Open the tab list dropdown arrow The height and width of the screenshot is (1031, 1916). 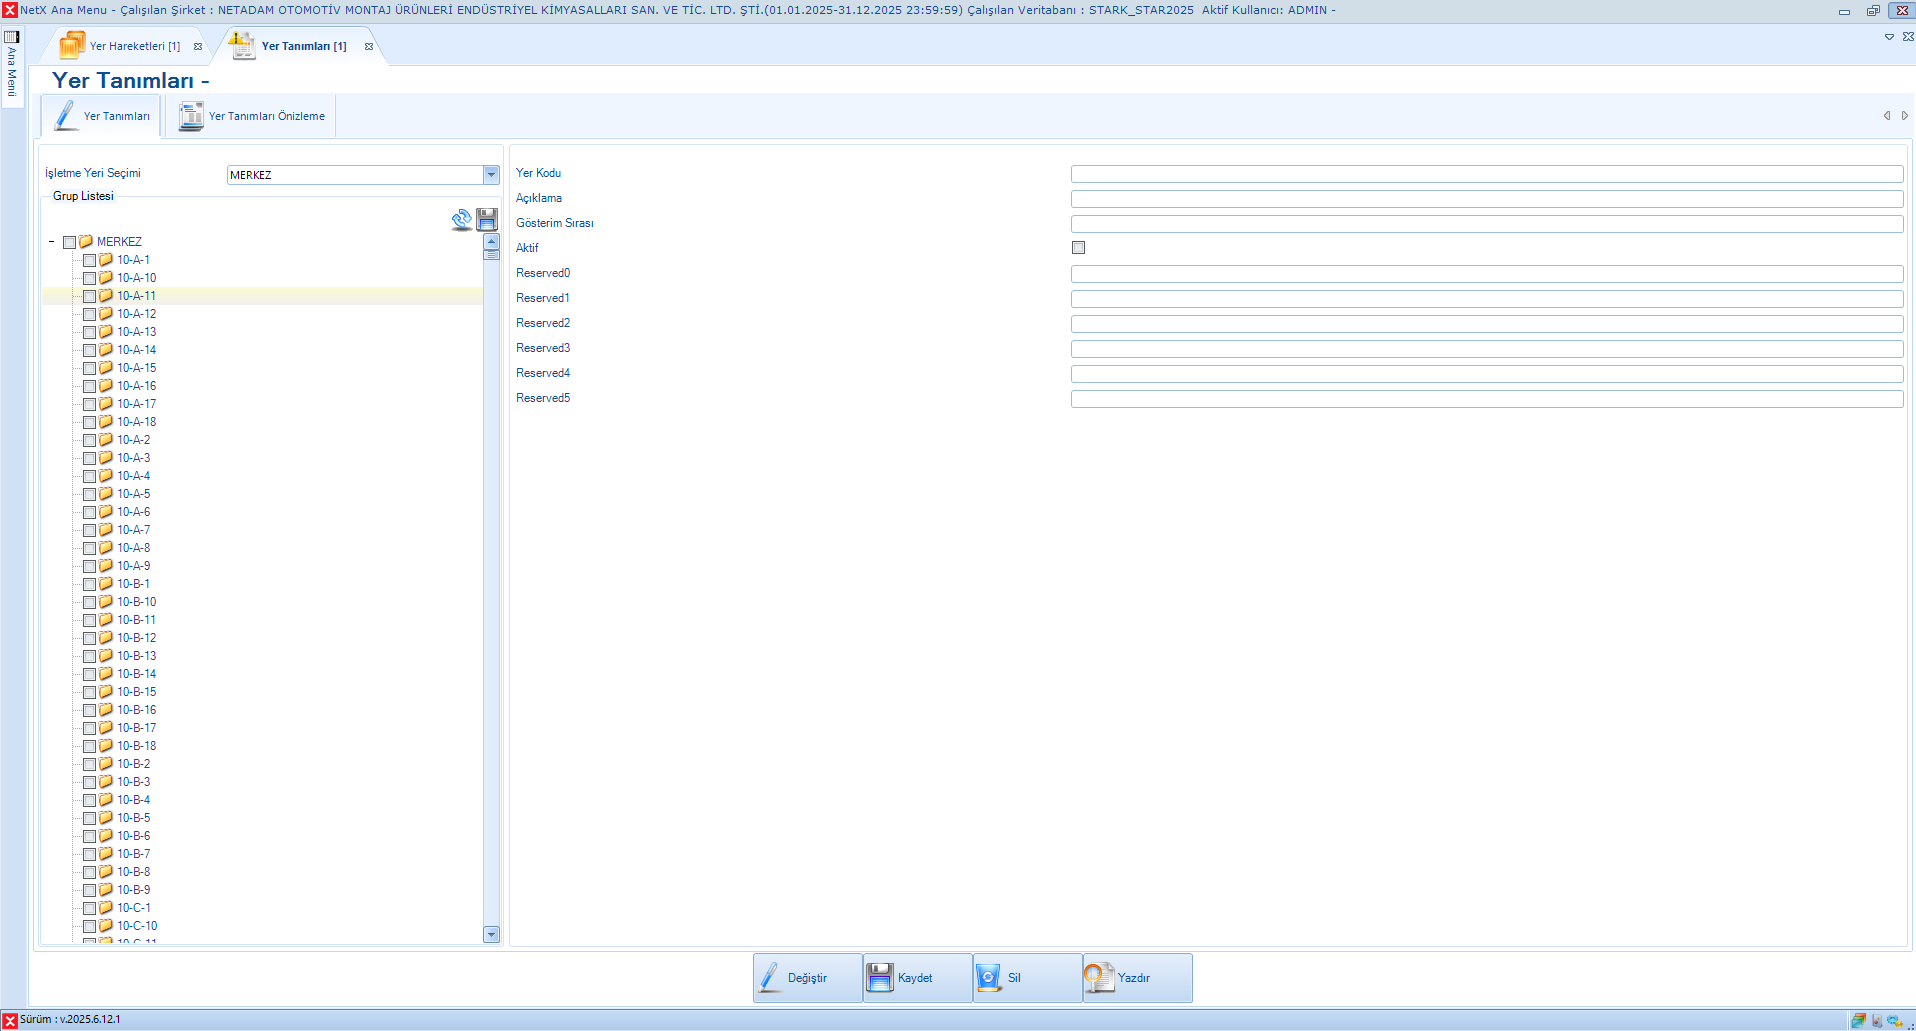(1889, 37)
